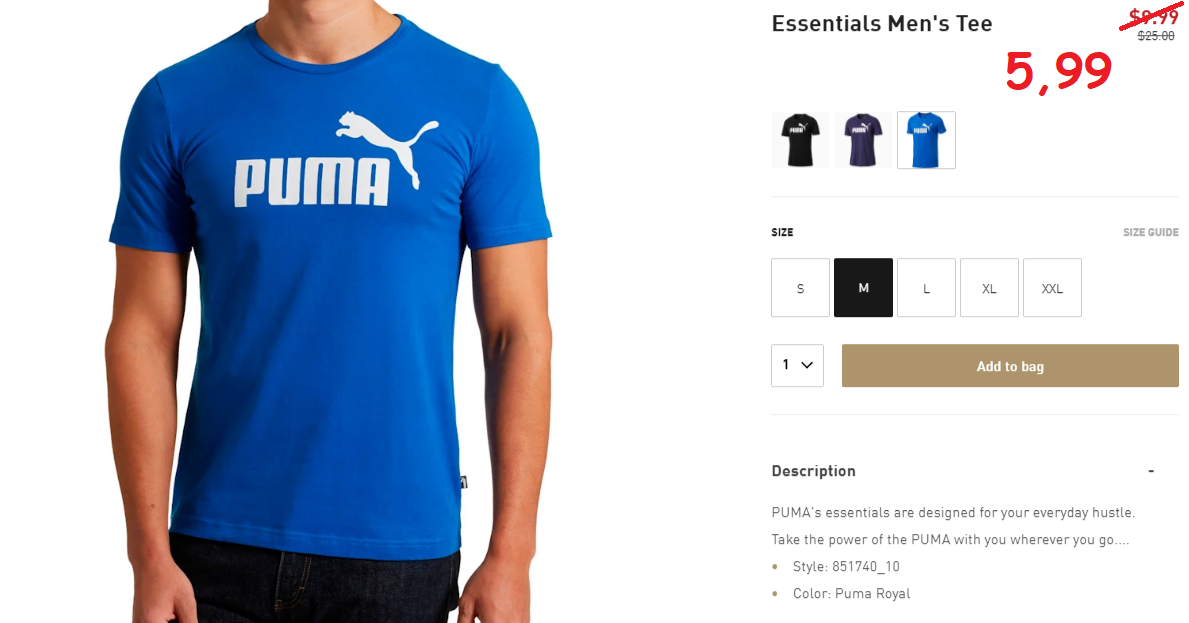This screenshot has width=1189, height=623.
Task: Select the navy purple tee color thumbnail
Action: click(863, 140)
